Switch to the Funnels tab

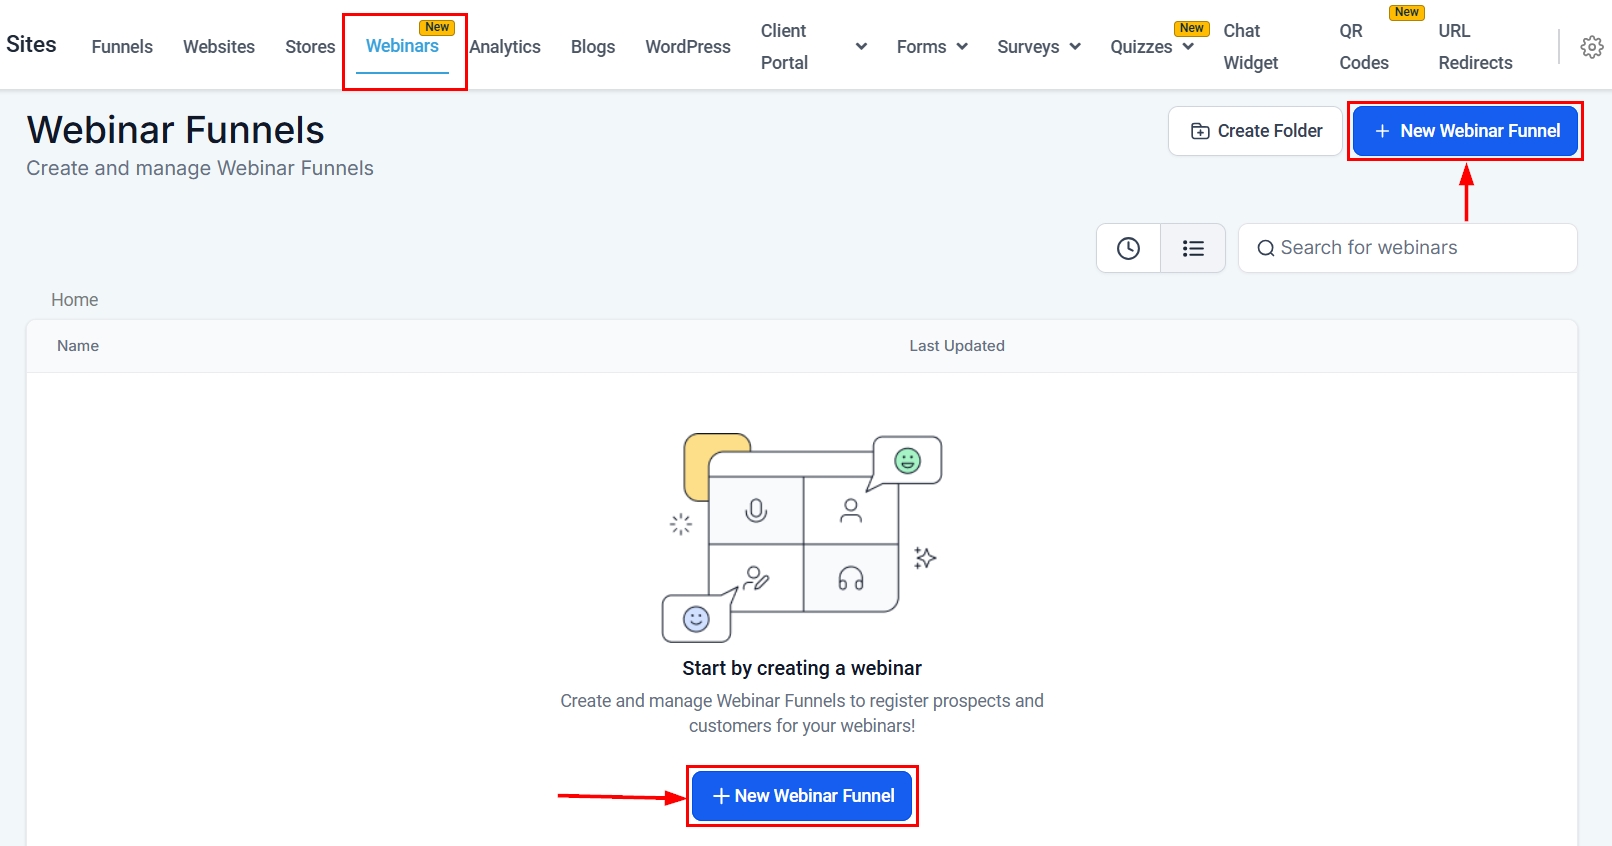point(122,47)
